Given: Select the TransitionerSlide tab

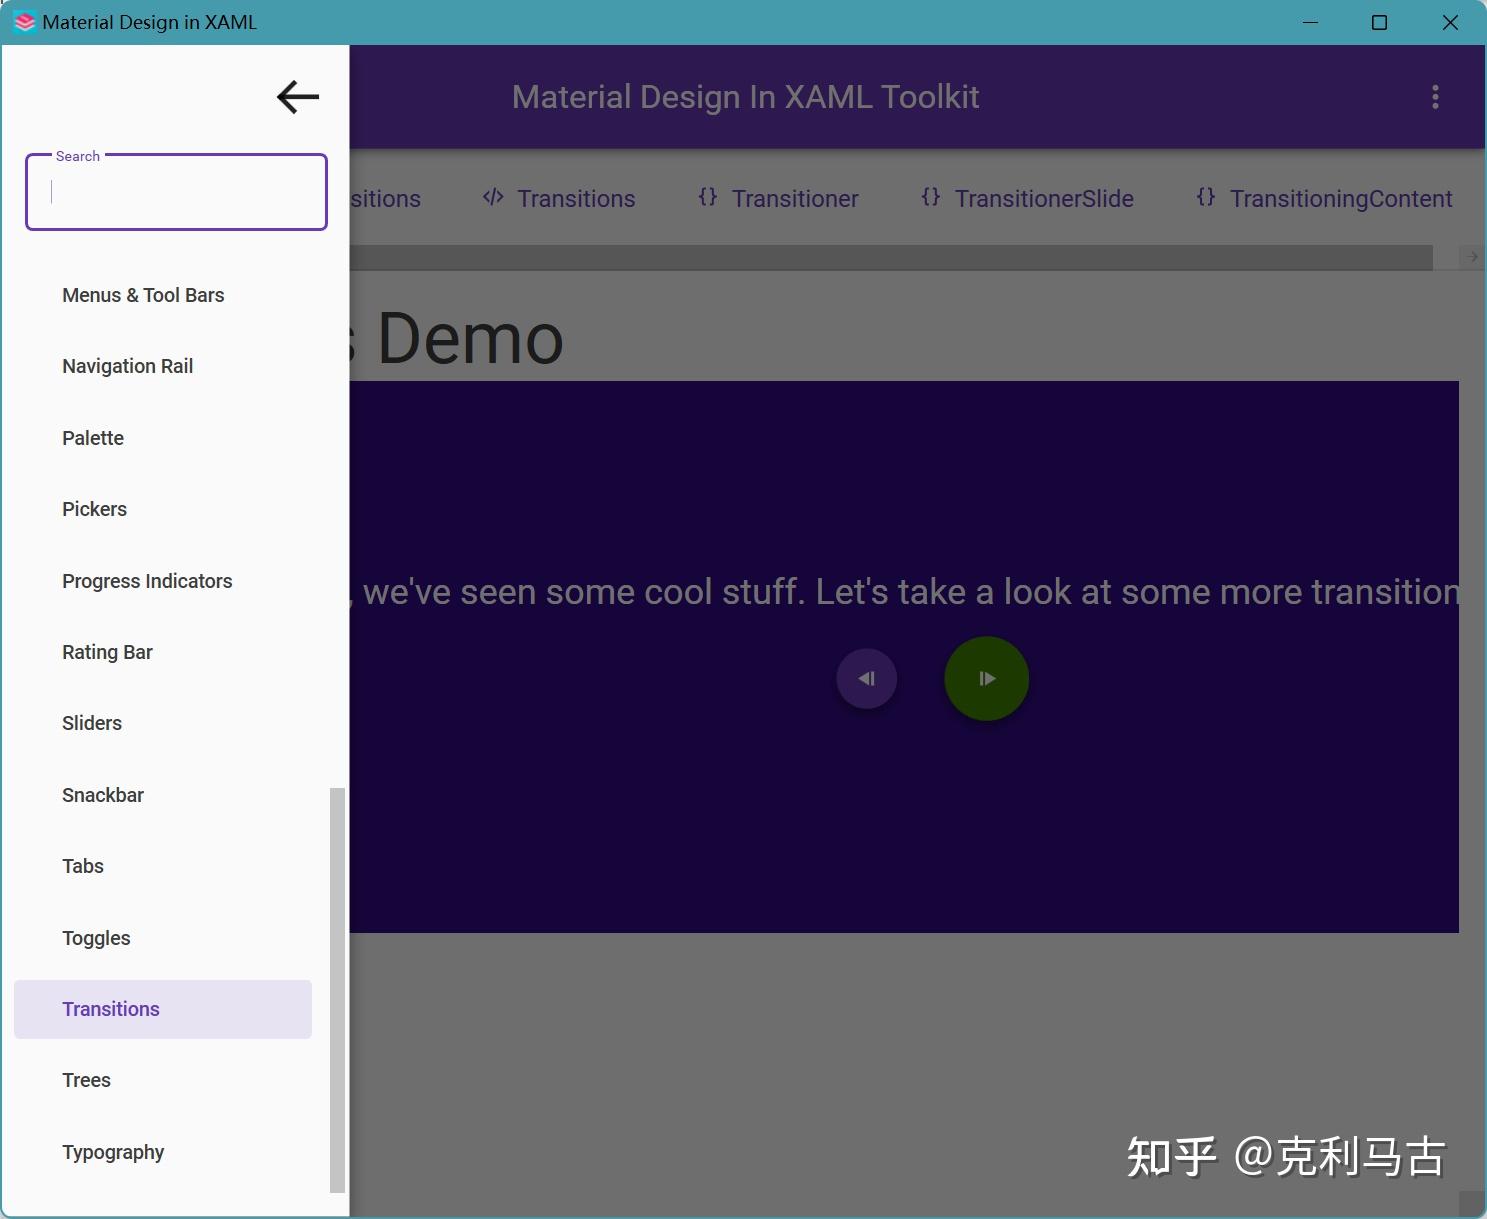Looking at the screenshot, I should (x=1044, y=198).
